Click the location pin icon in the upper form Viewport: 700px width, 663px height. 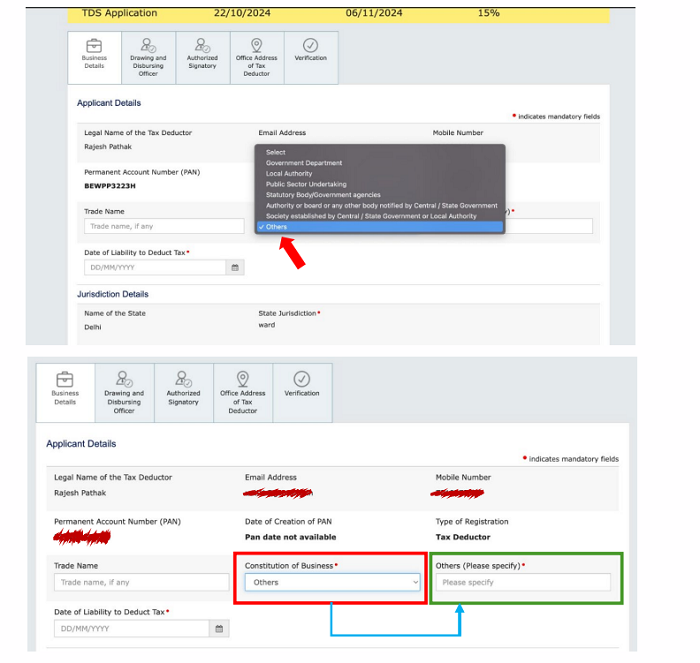point(256,45)
